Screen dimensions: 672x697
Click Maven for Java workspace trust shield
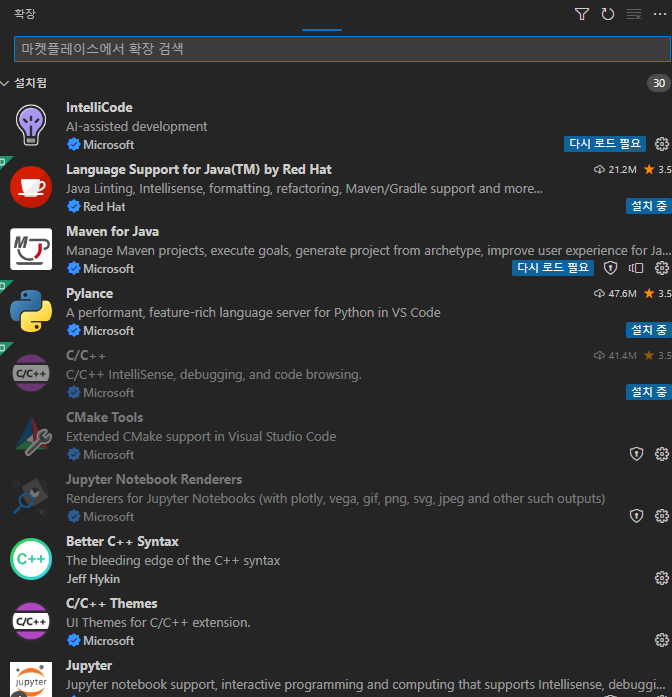610,268
